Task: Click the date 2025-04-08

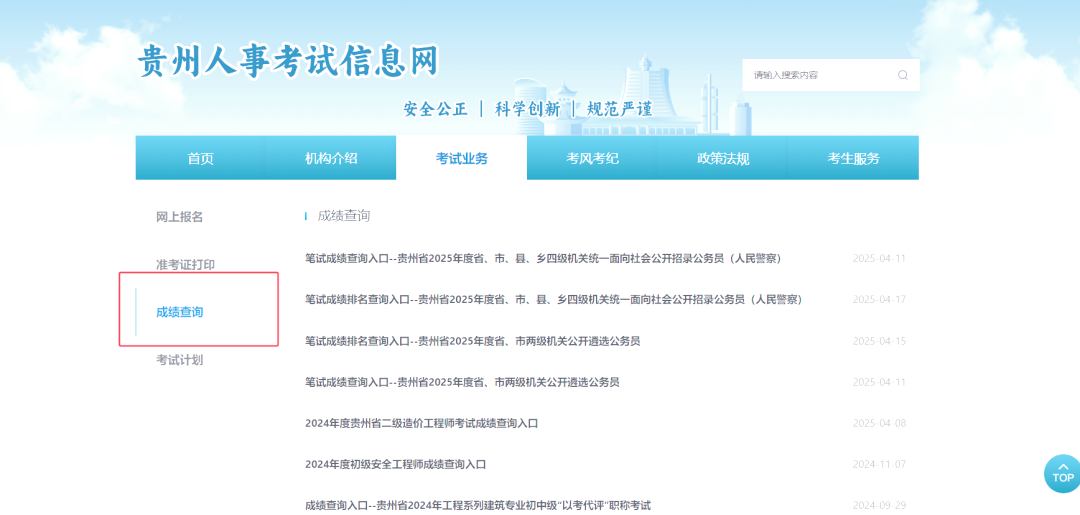Action: (879, 423)
